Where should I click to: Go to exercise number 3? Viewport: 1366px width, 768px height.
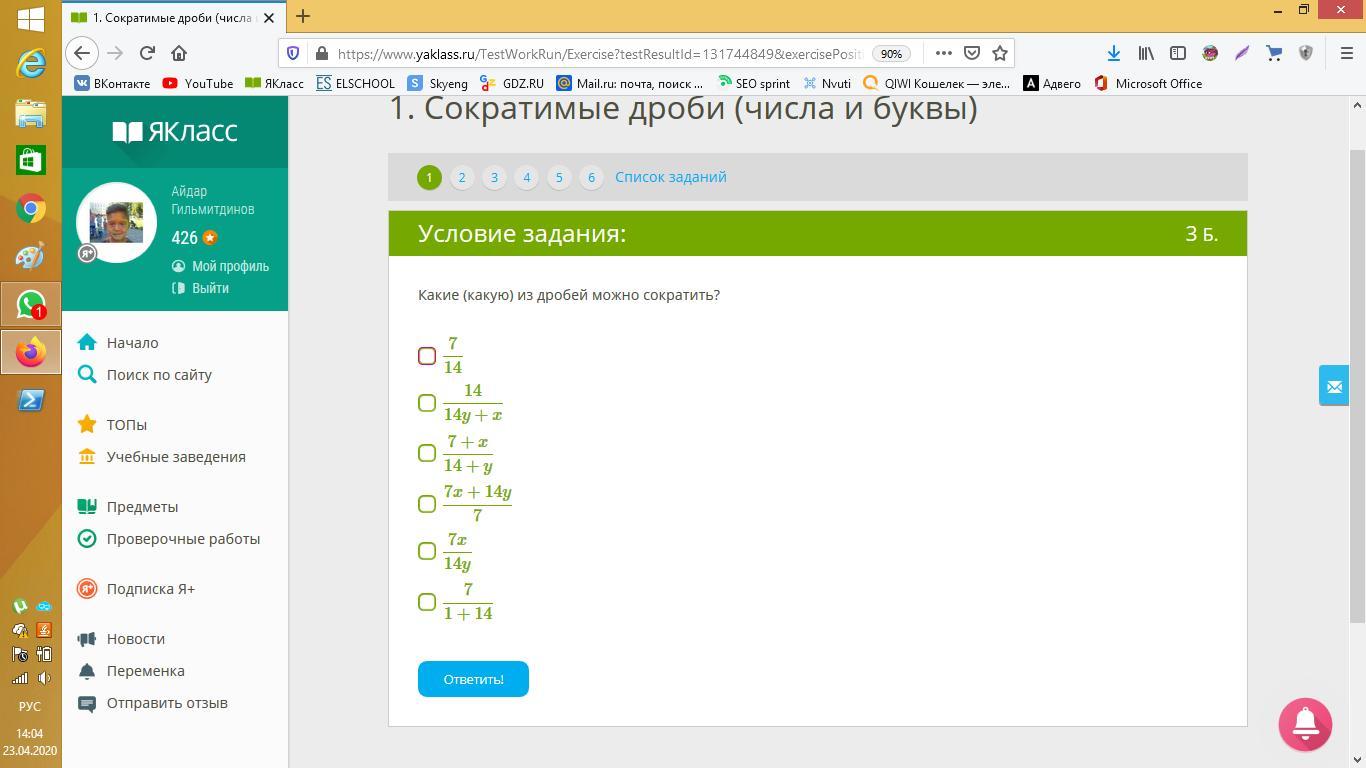click(x=494, y=177)
